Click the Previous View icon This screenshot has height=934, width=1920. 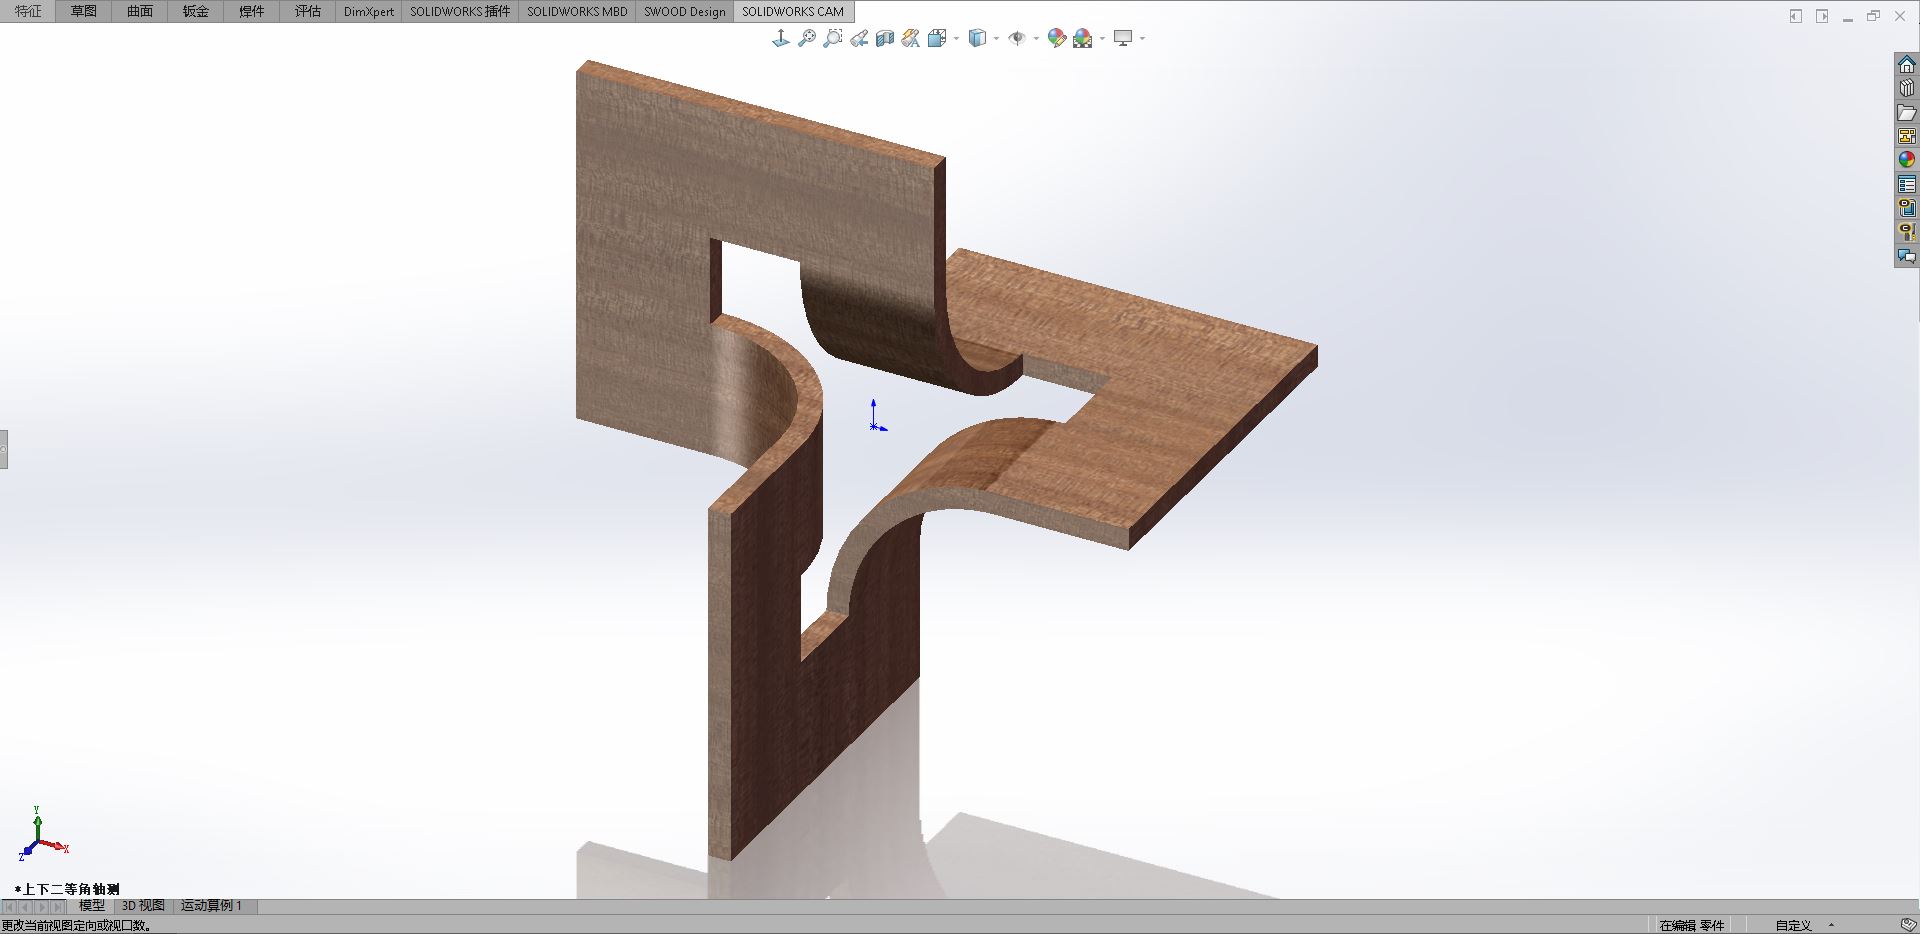pyautogui.click(x=859, y=38)
